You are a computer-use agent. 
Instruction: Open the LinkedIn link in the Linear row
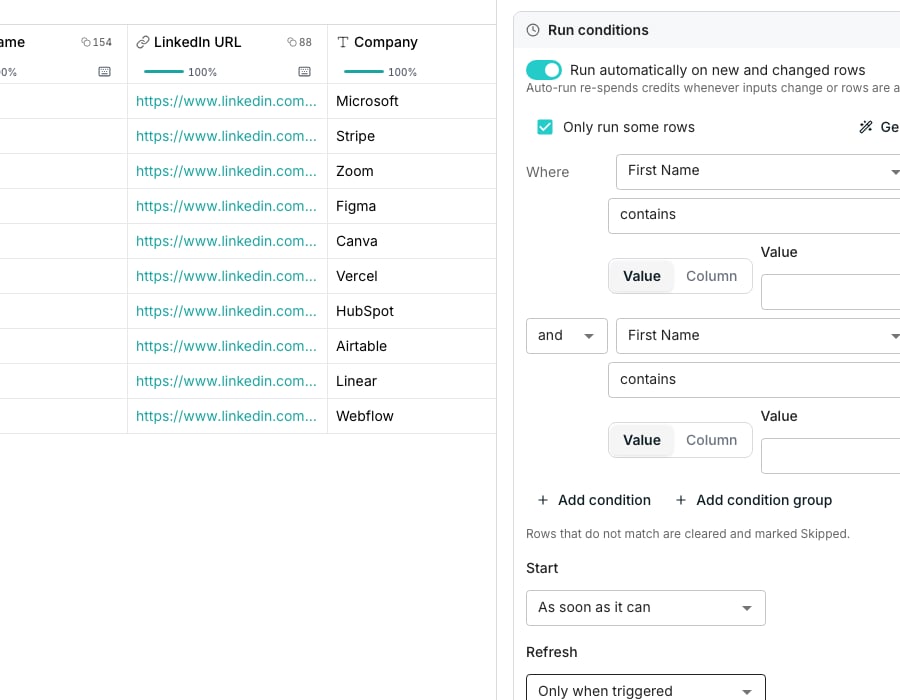point(226,381)
